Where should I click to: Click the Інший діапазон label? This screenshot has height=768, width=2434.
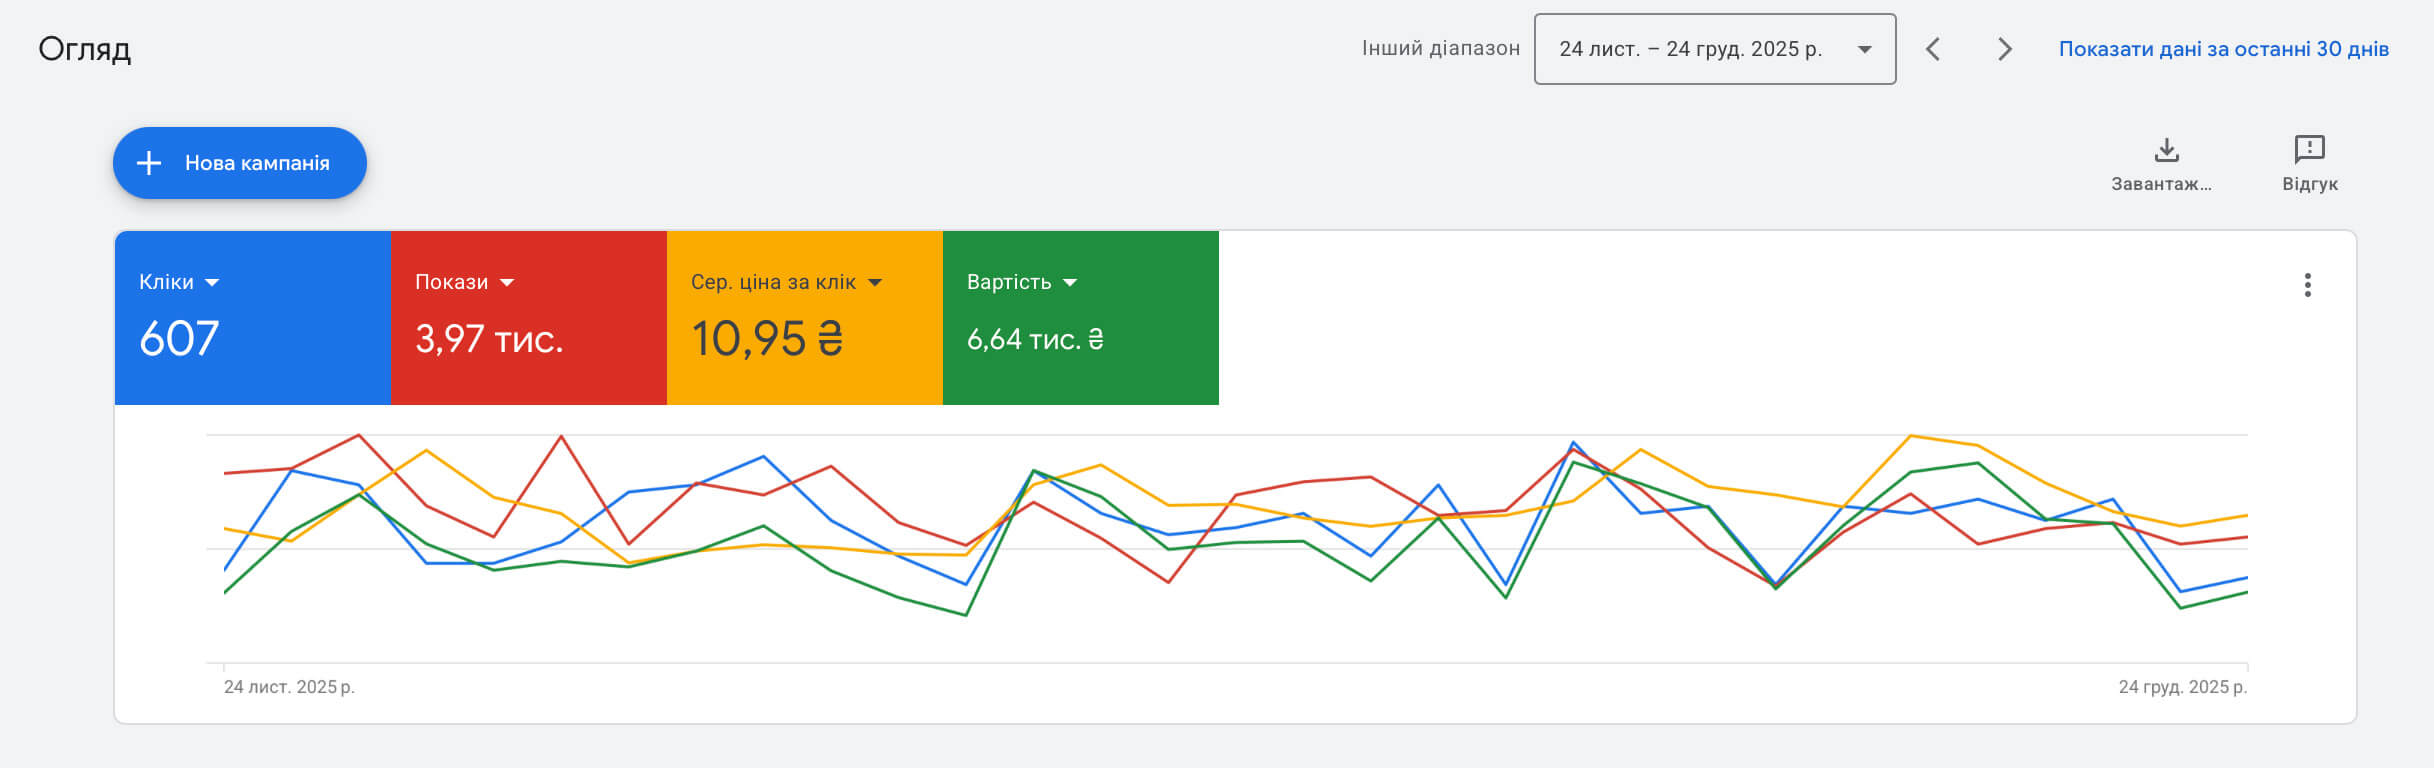(x=1440, y=49)
